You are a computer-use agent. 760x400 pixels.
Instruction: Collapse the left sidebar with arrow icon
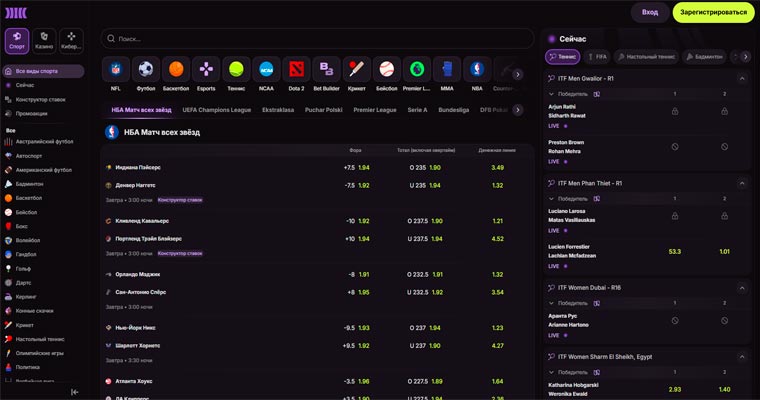coord(74,392)
